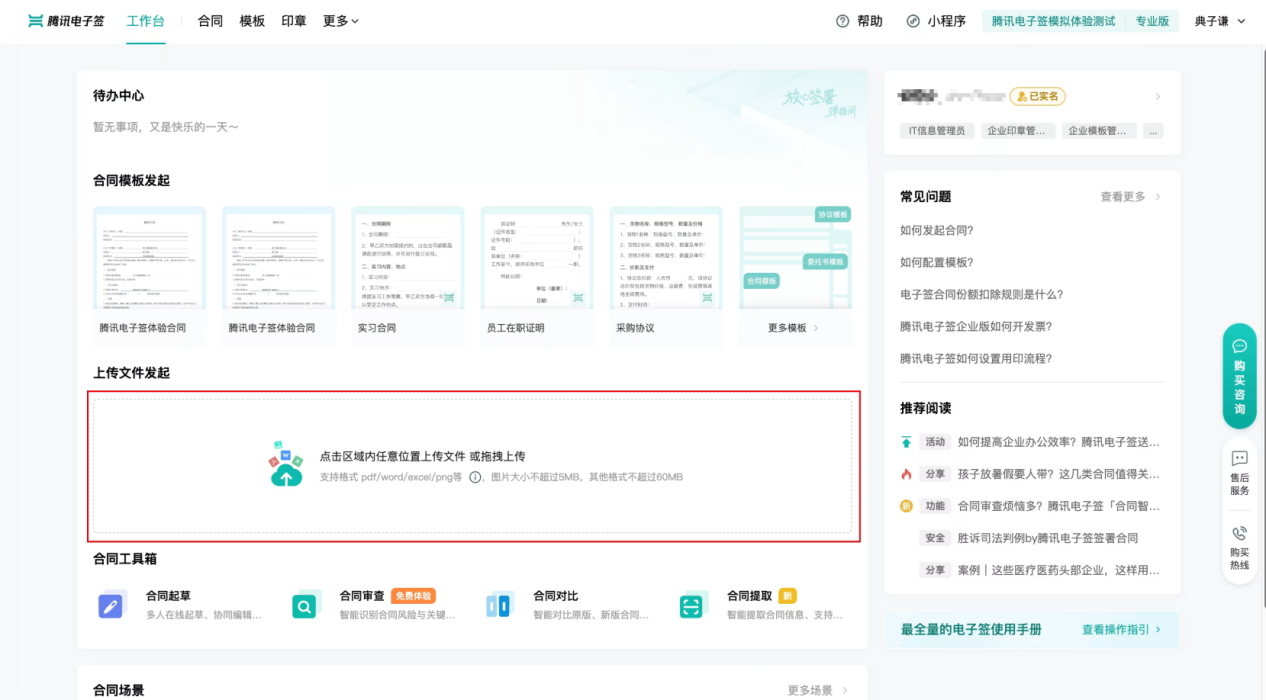Click the 已实名 verified badge
1266x700 pixels.
[x=1037, y=96]
